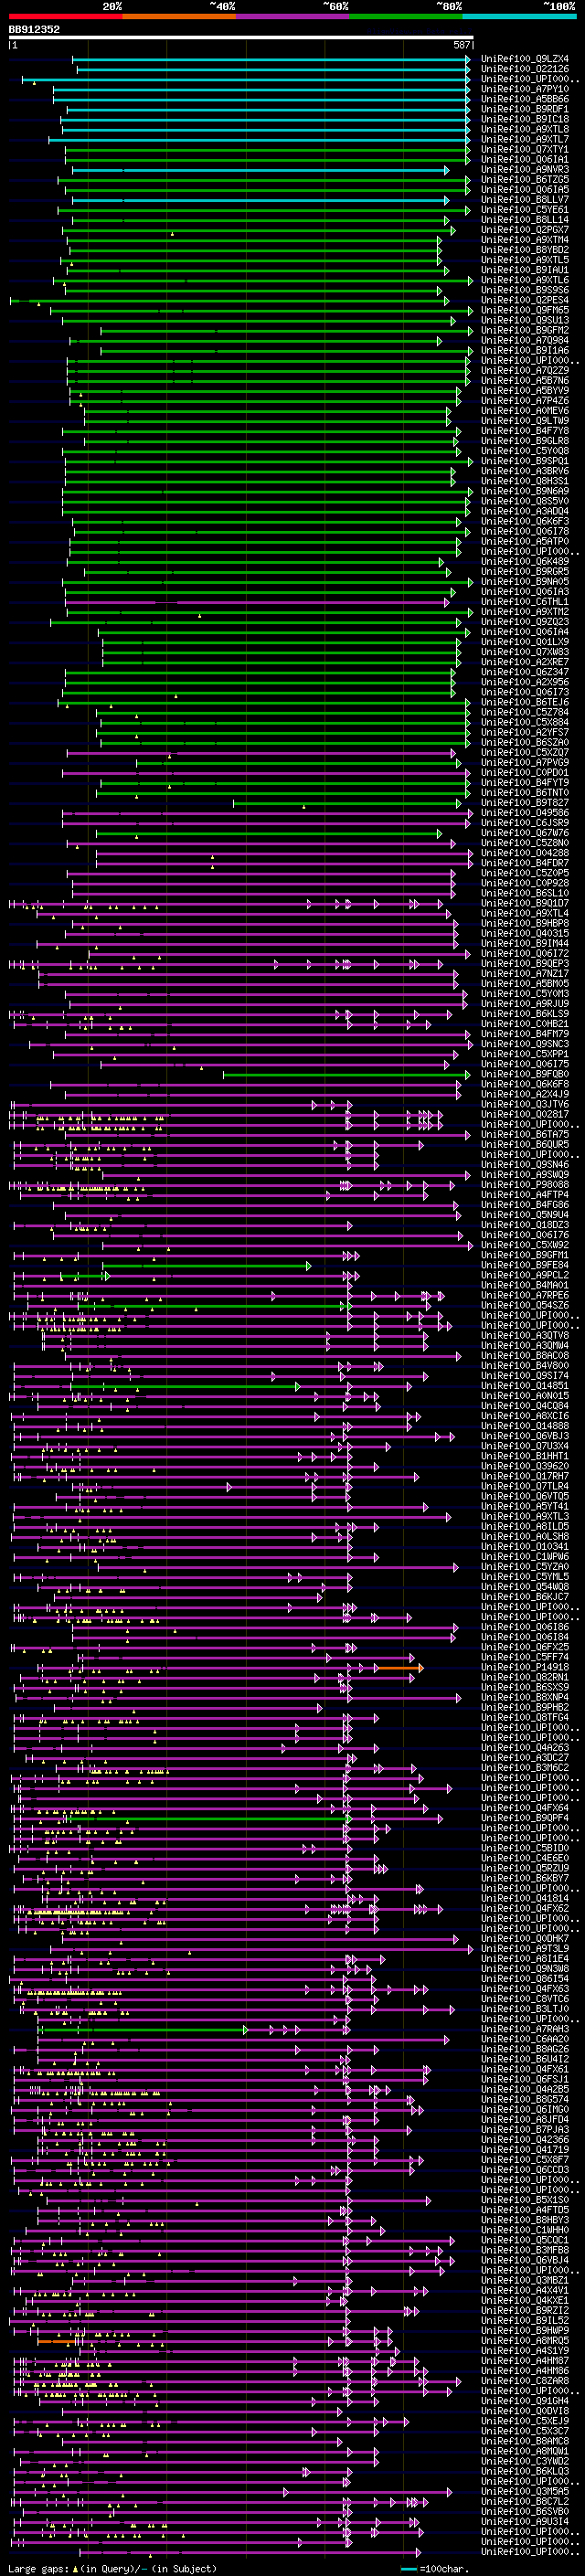585x2576 pixels.
Task: Select hit UniRef100_Q7XTY1
Action: 525,149
